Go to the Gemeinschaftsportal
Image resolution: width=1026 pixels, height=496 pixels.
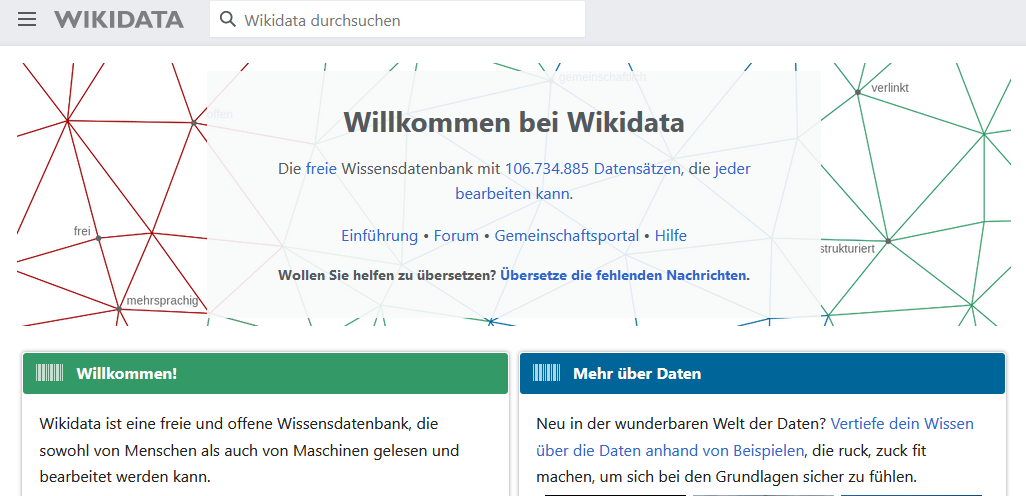[x=567, y=236]
